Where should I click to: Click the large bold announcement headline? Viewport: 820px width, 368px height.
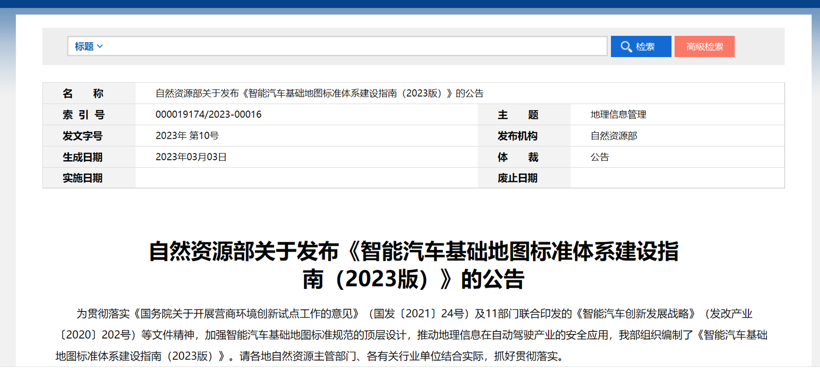pyautogui.click(x=414, y=266)
